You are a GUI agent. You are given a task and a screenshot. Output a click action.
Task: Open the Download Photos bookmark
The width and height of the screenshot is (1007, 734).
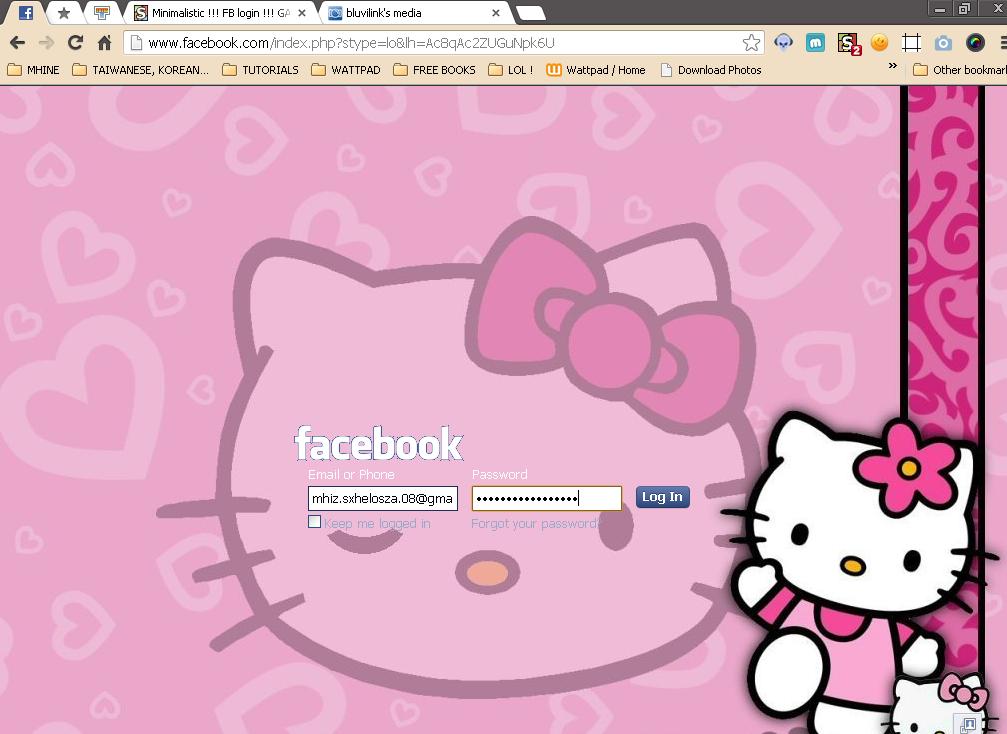coord(711,70)
